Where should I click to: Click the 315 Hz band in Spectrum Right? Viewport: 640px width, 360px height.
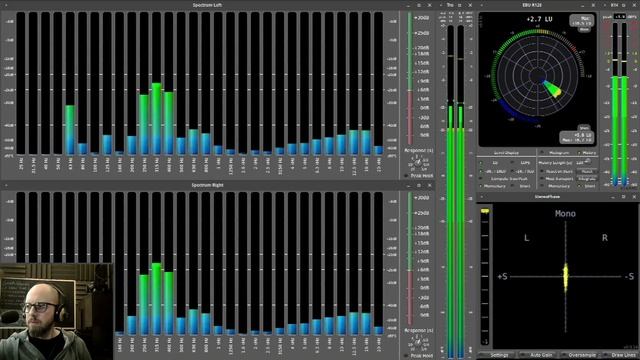[x=156, y=264]
